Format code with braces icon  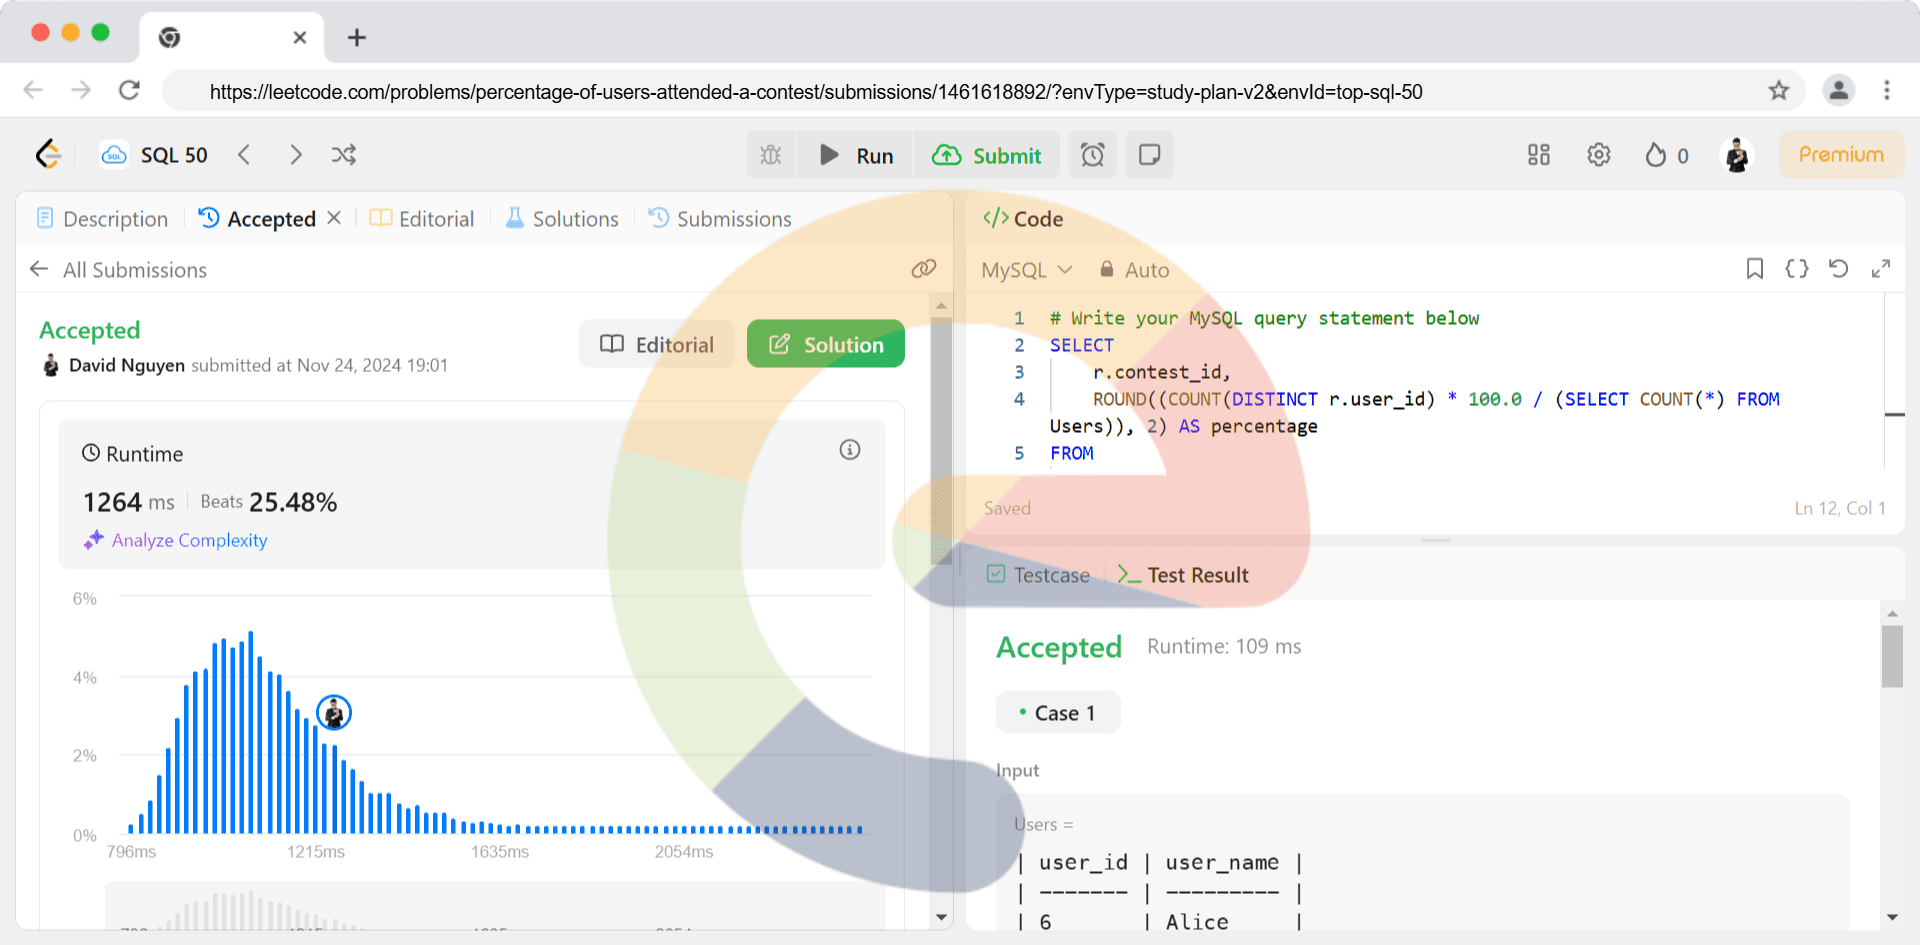(1796, 269)
